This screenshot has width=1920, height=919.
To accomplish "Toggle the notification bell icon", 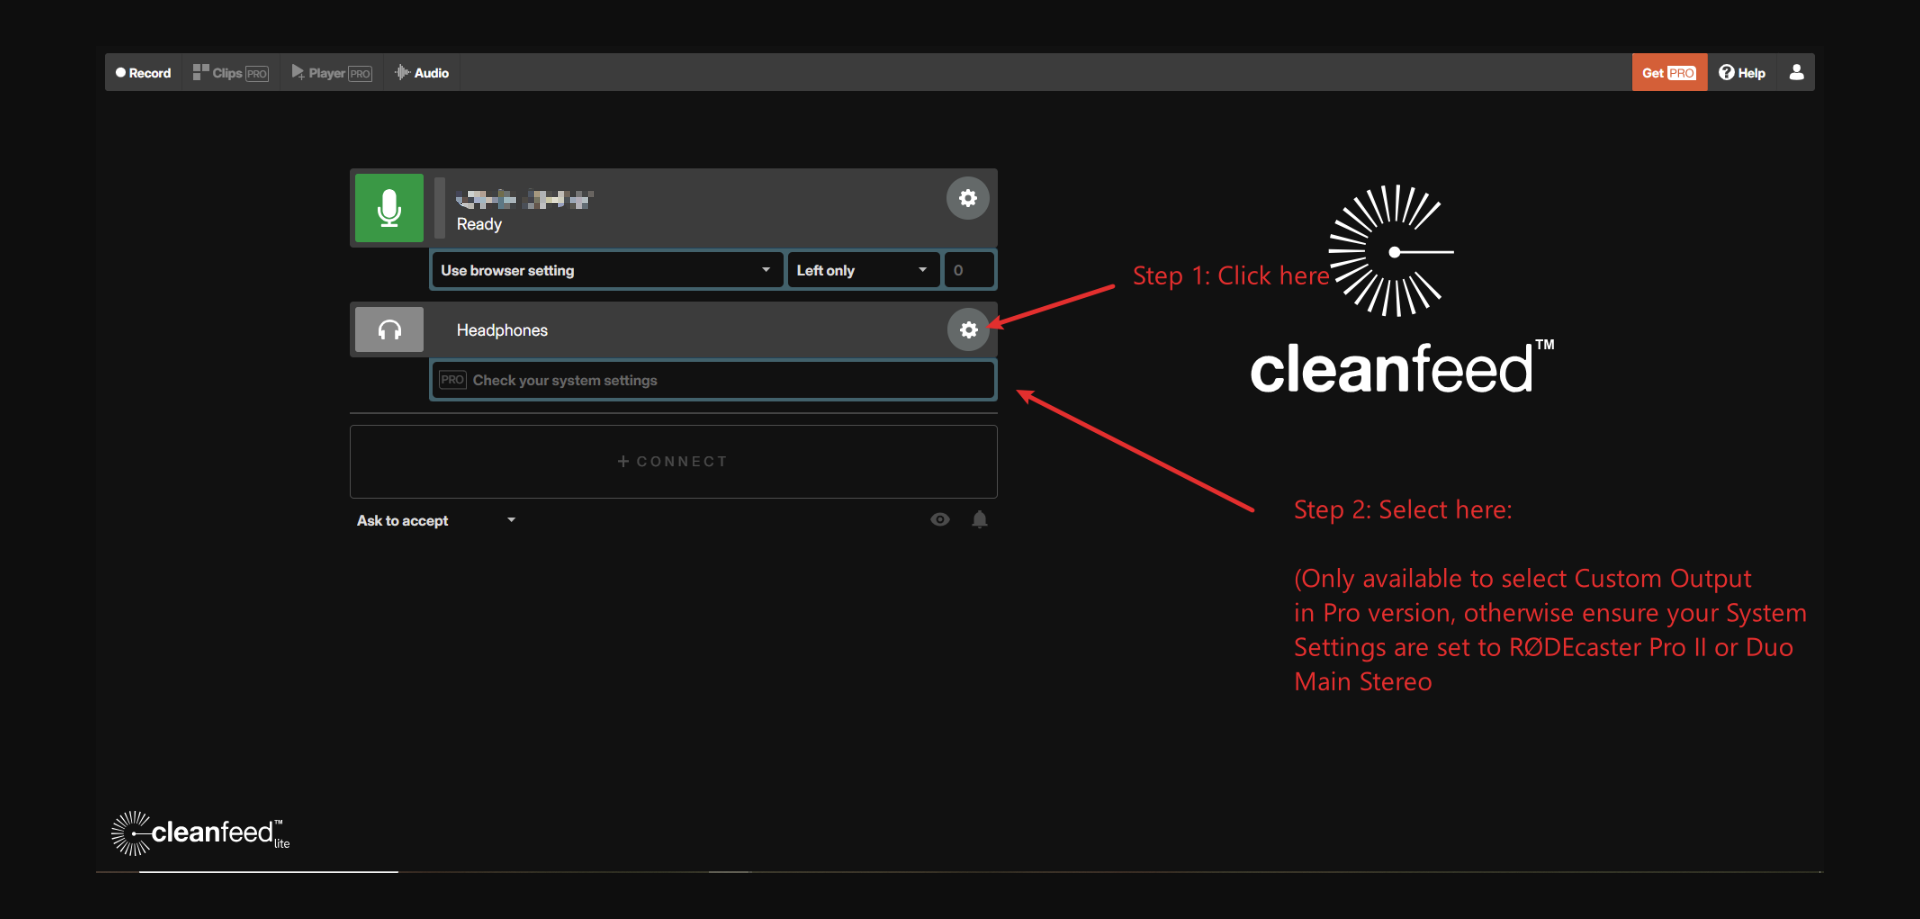I will point(980,519).
